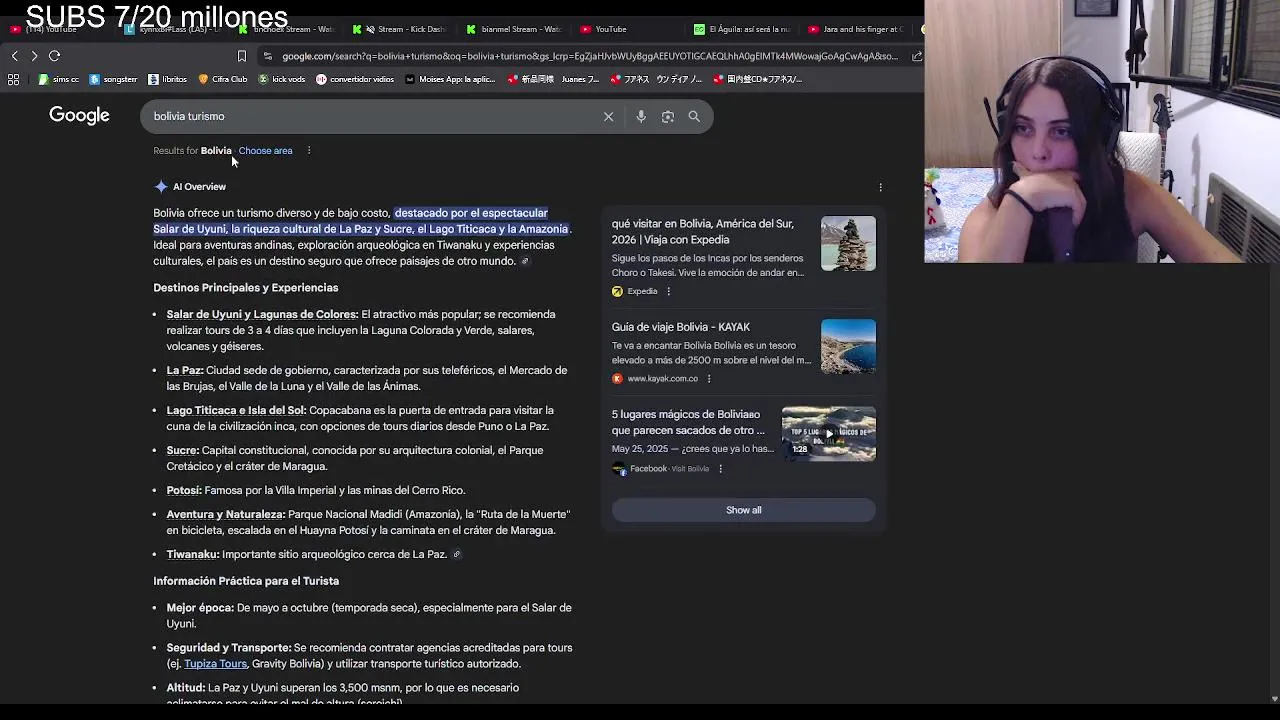Viewport: 1280px width, 720px height.
Task: Bookmark this page using the bookmark icon
Action: pos(241,56)
